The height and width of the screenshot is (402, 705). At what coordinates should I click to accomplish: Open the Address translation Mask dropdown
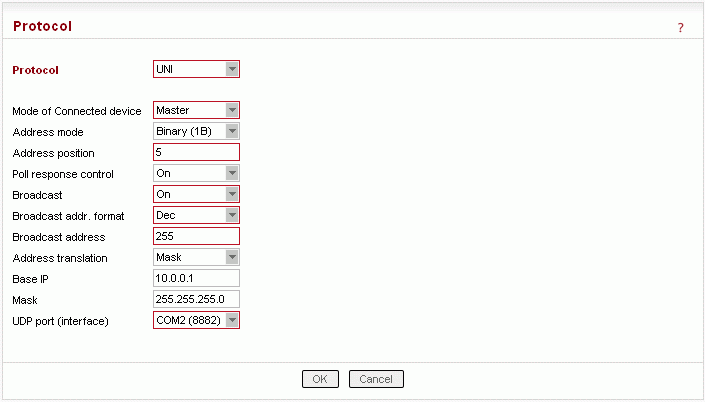196,257
